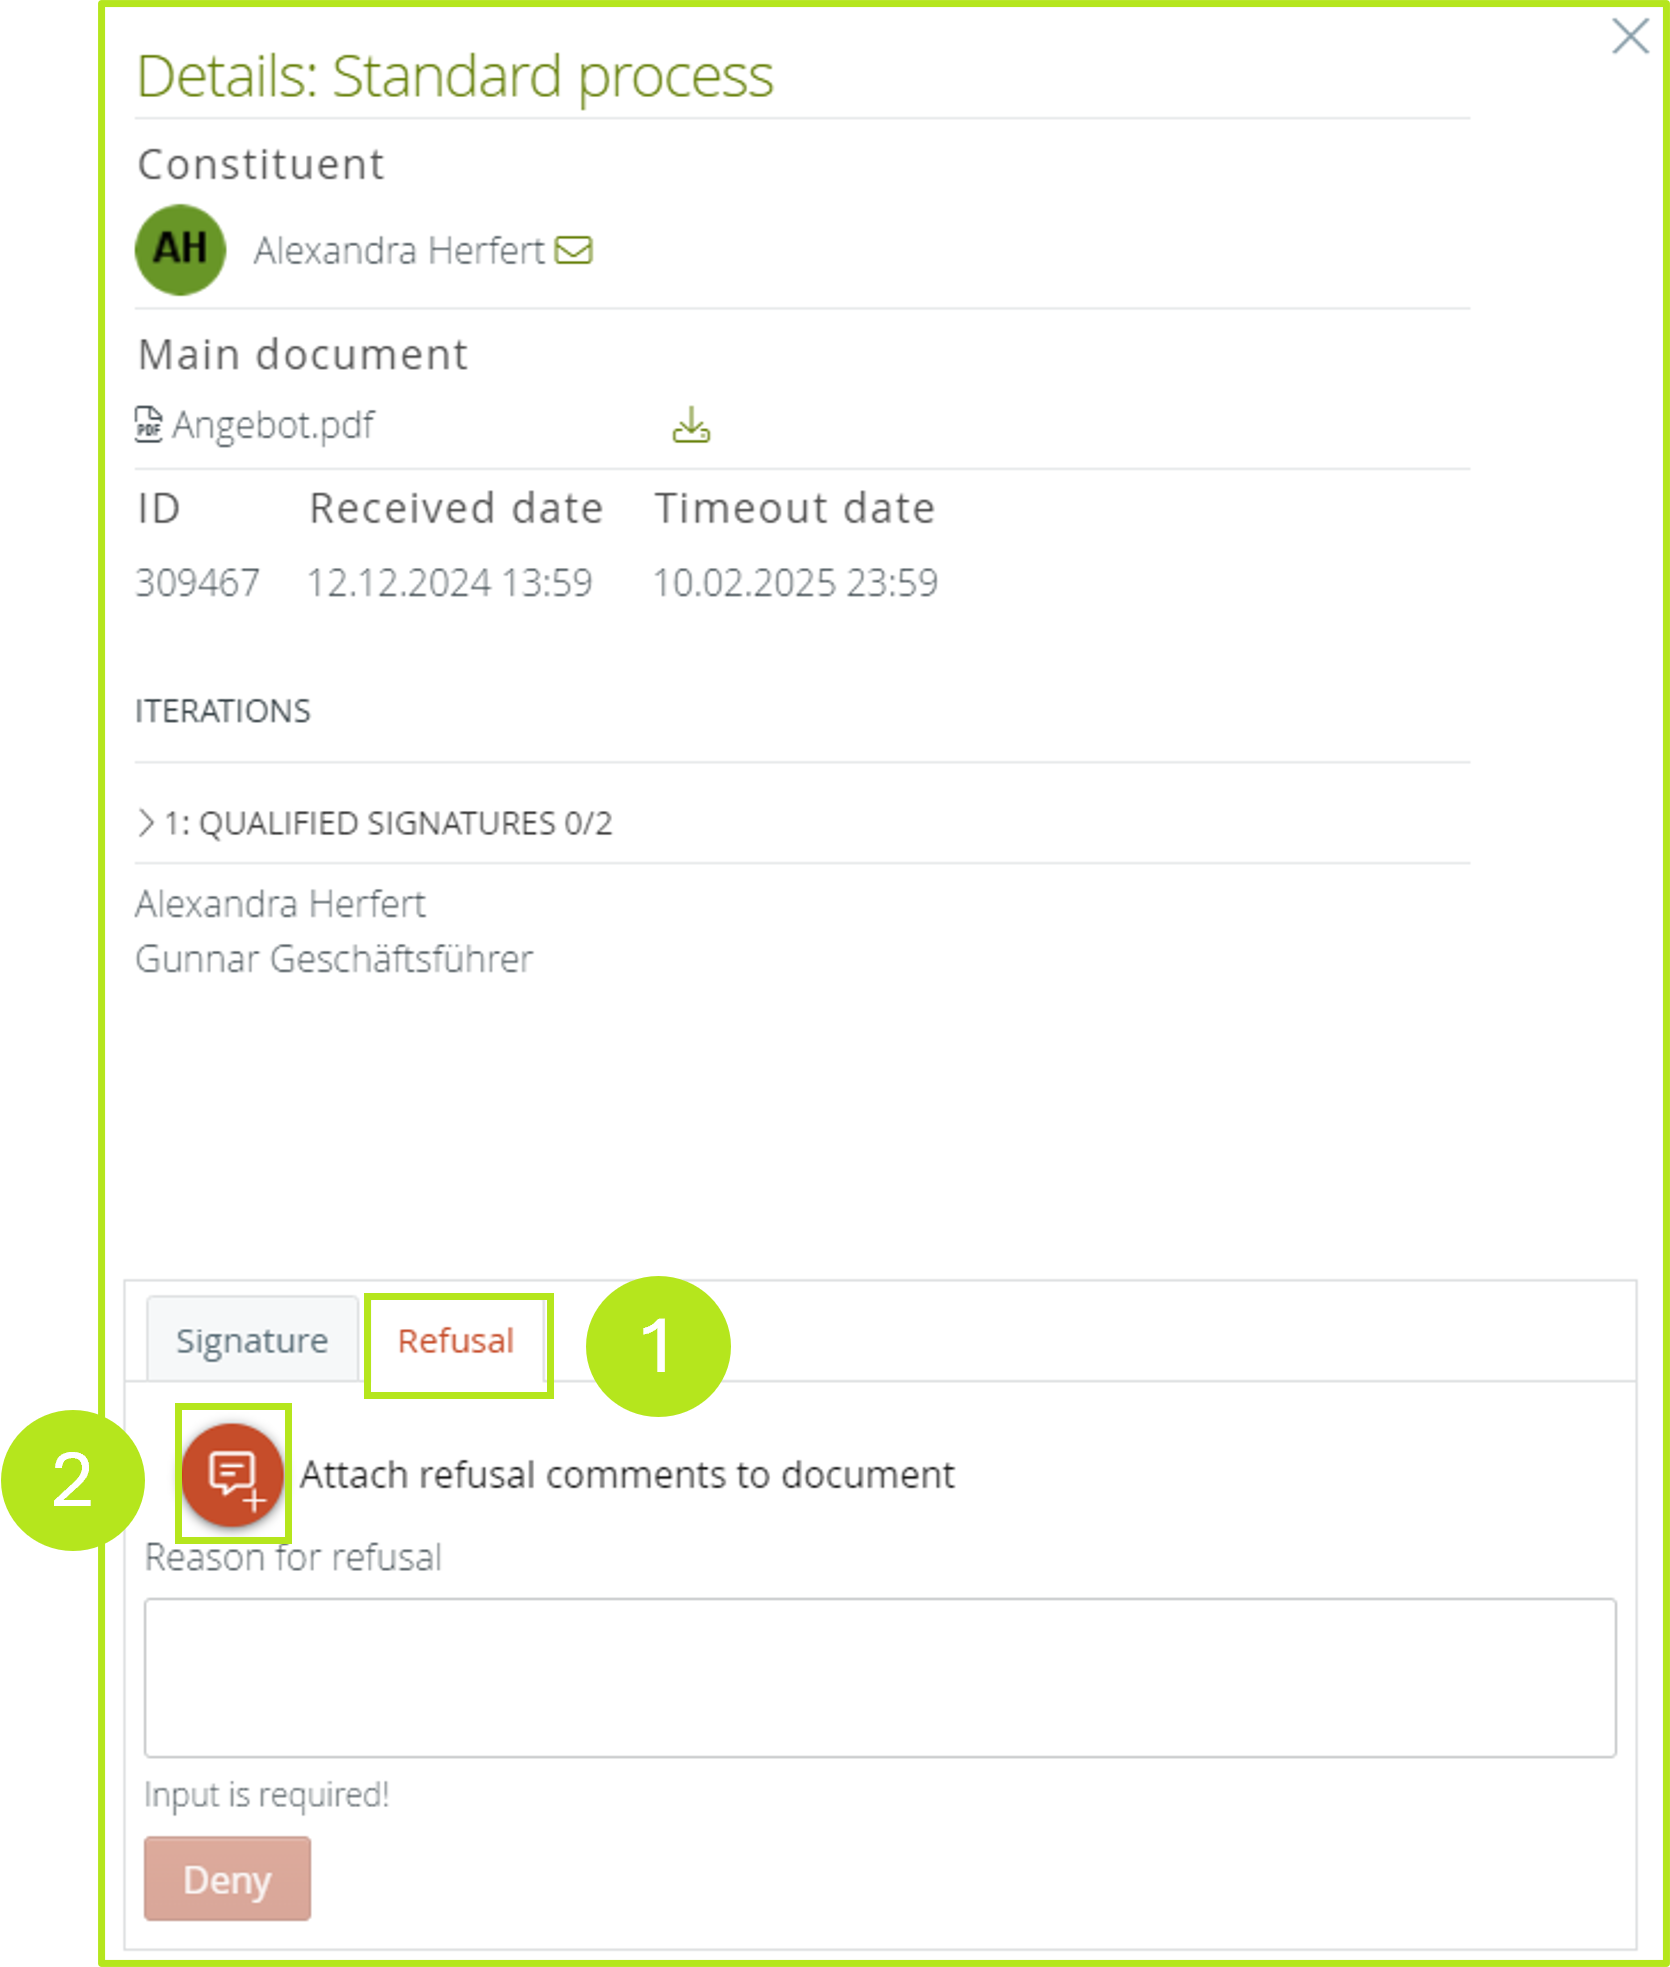Close the Details: Standard process panel
1670x1967 pixels.
(x=1629, y=37)
